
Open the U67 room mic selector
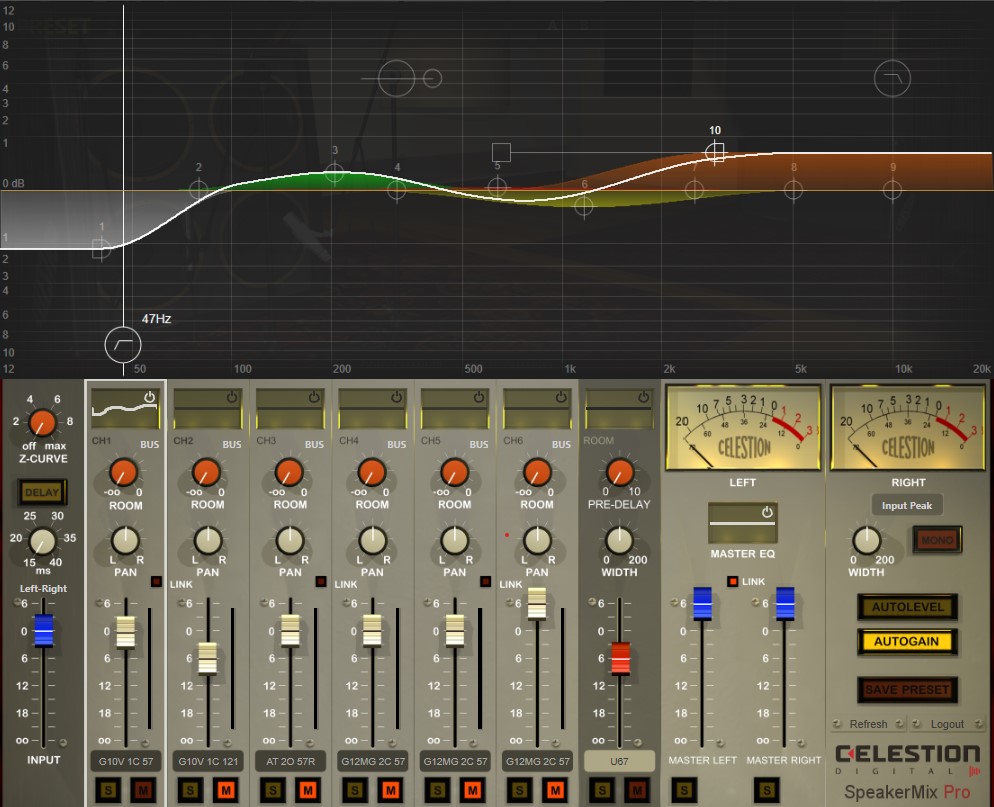click(x=619, y=761)
